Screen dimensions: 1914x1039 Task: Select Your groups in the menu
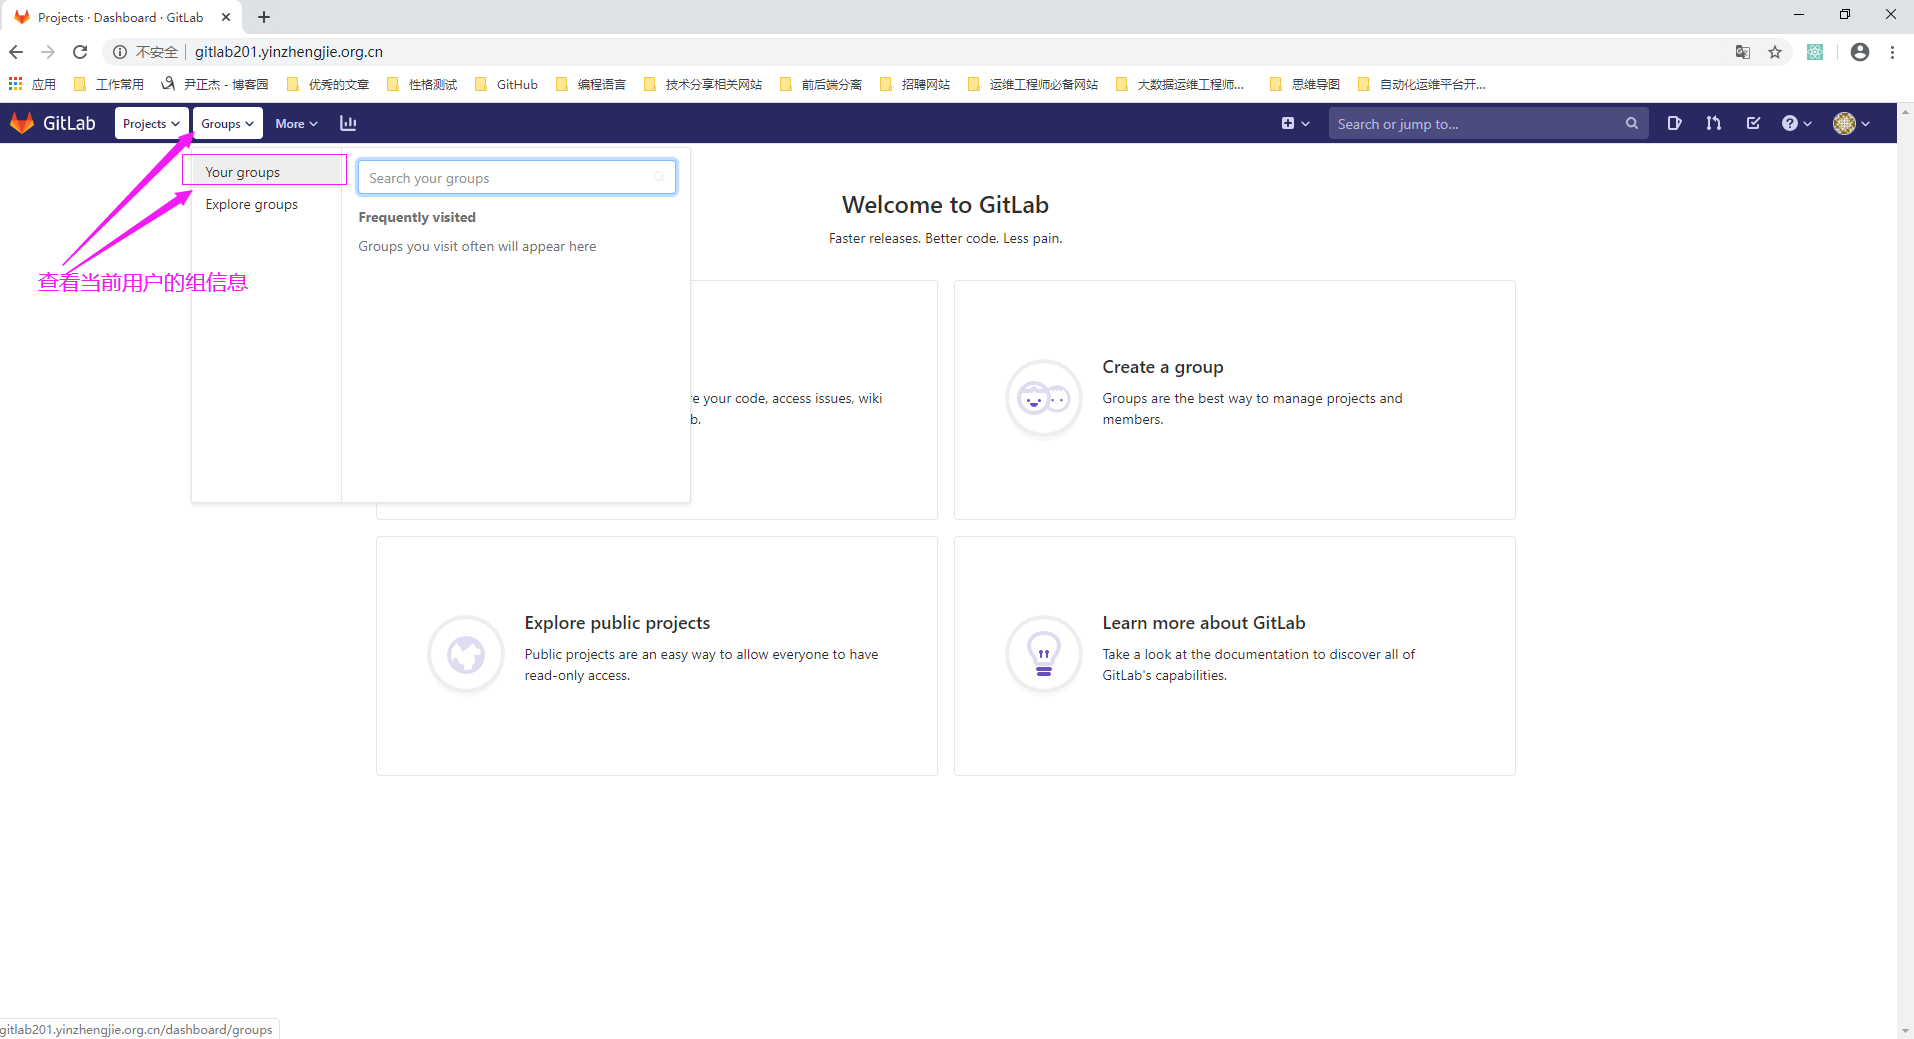265,171
